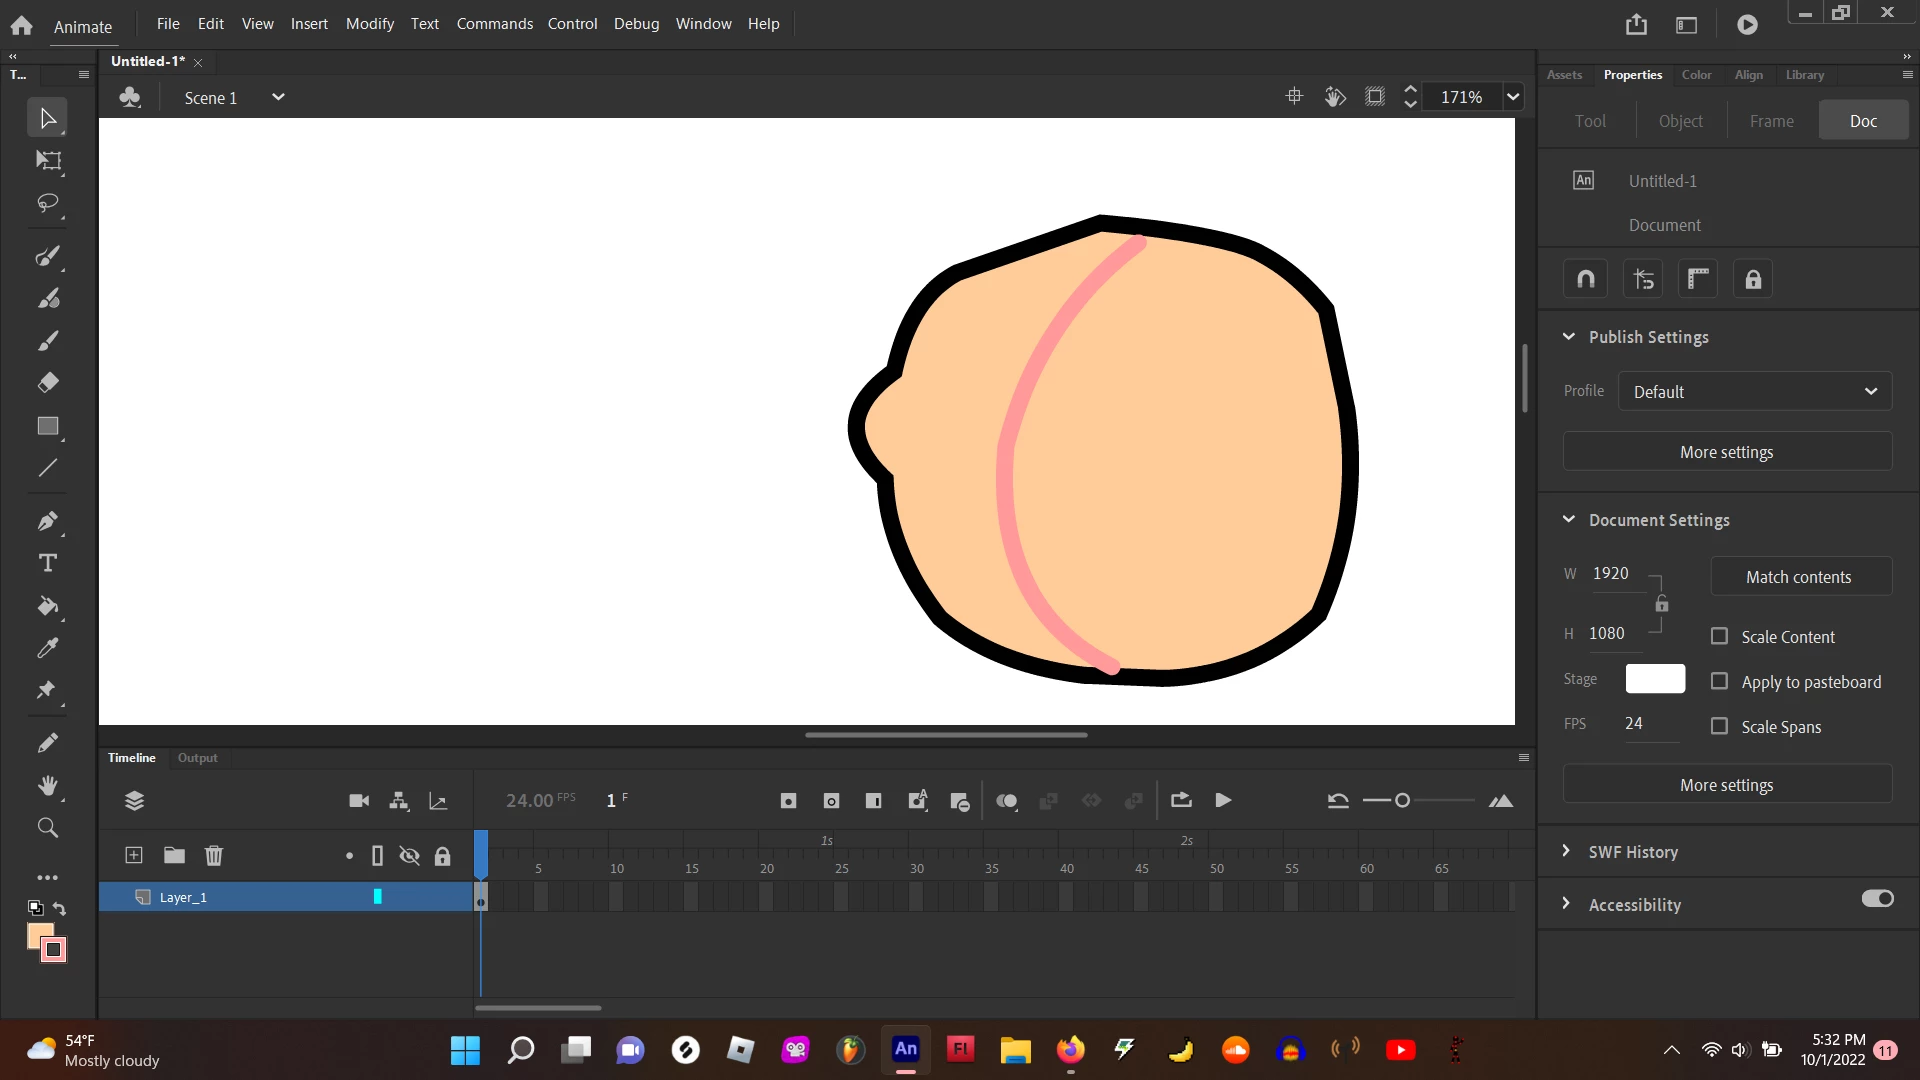Select the Free Transform tool
Image resolution: width=1920 pixels, height=1080 pixels.
(48, 161)
